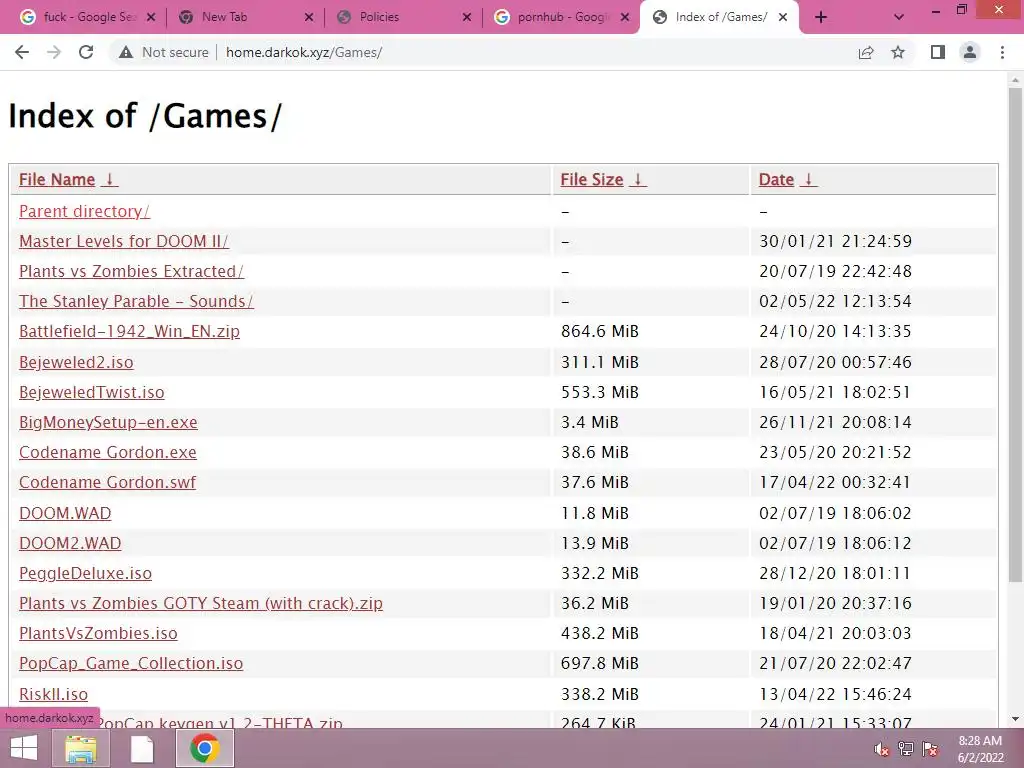Sort by File Size column header
This screenshot has height=768, width=1024.
click(x=603, y=180)
